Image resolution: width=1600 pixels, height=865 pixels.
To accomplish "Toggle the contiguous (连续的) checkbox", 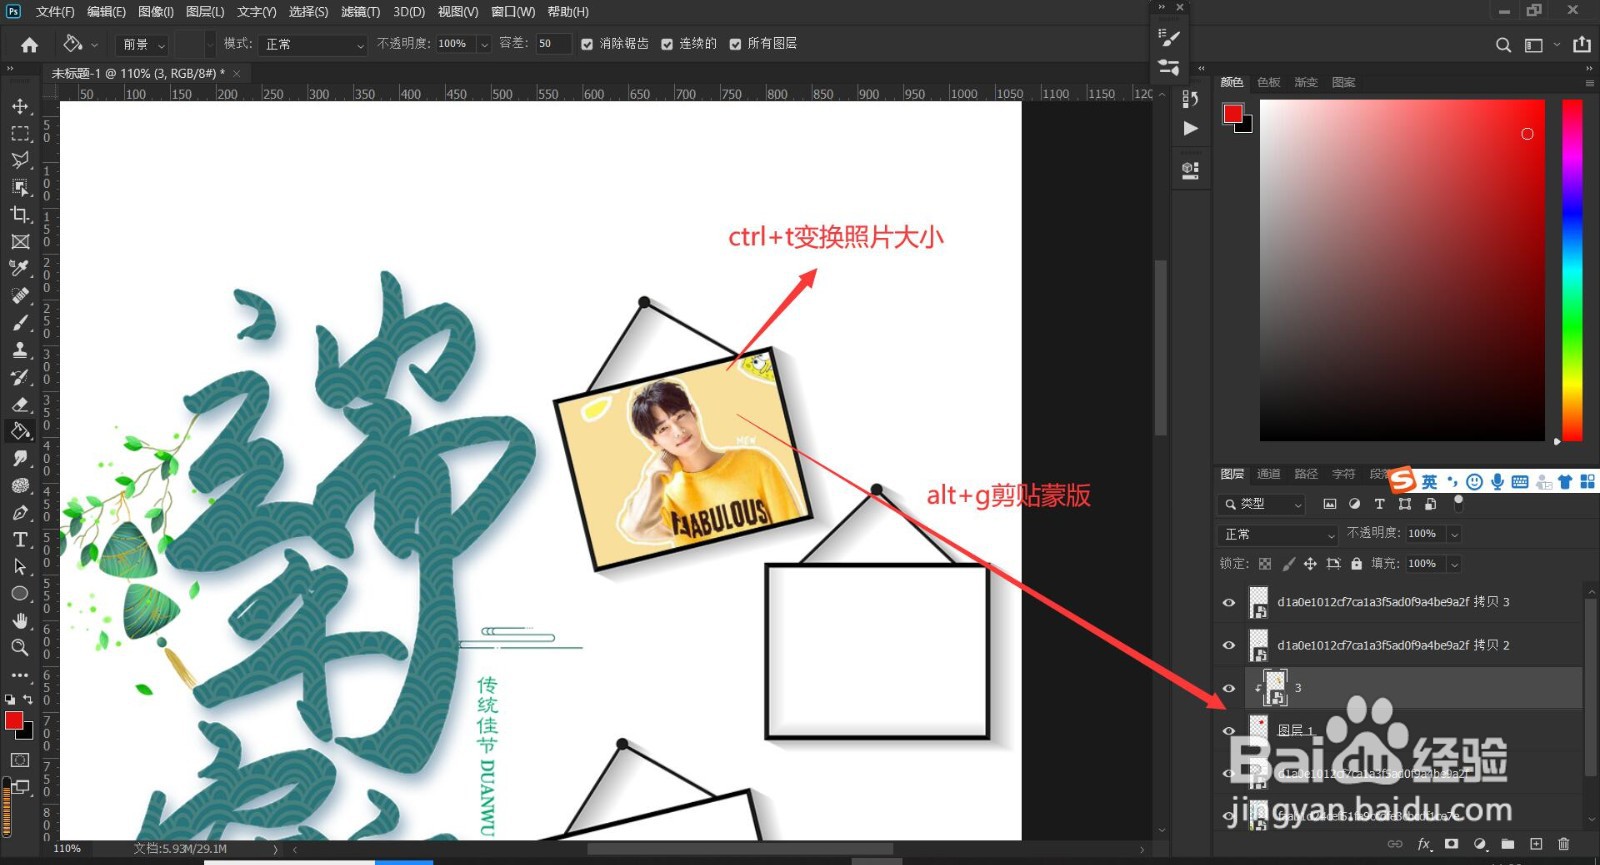I will coord(667,44).
